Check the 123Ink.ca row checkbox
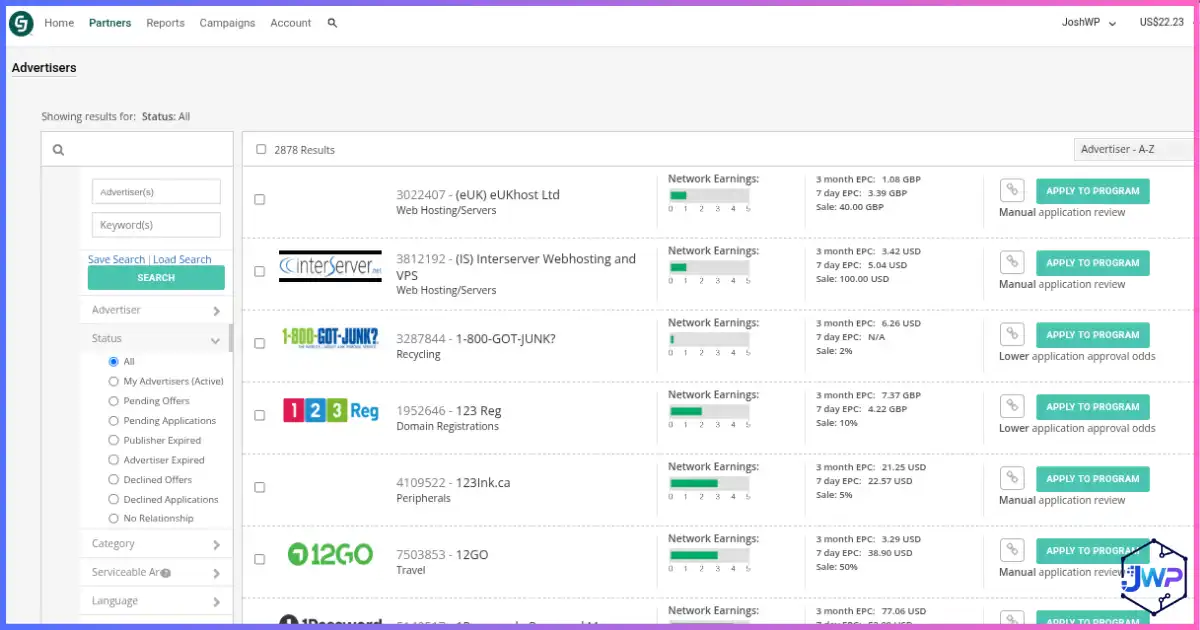Viewport: 1200px width, 630px height. 259,487
